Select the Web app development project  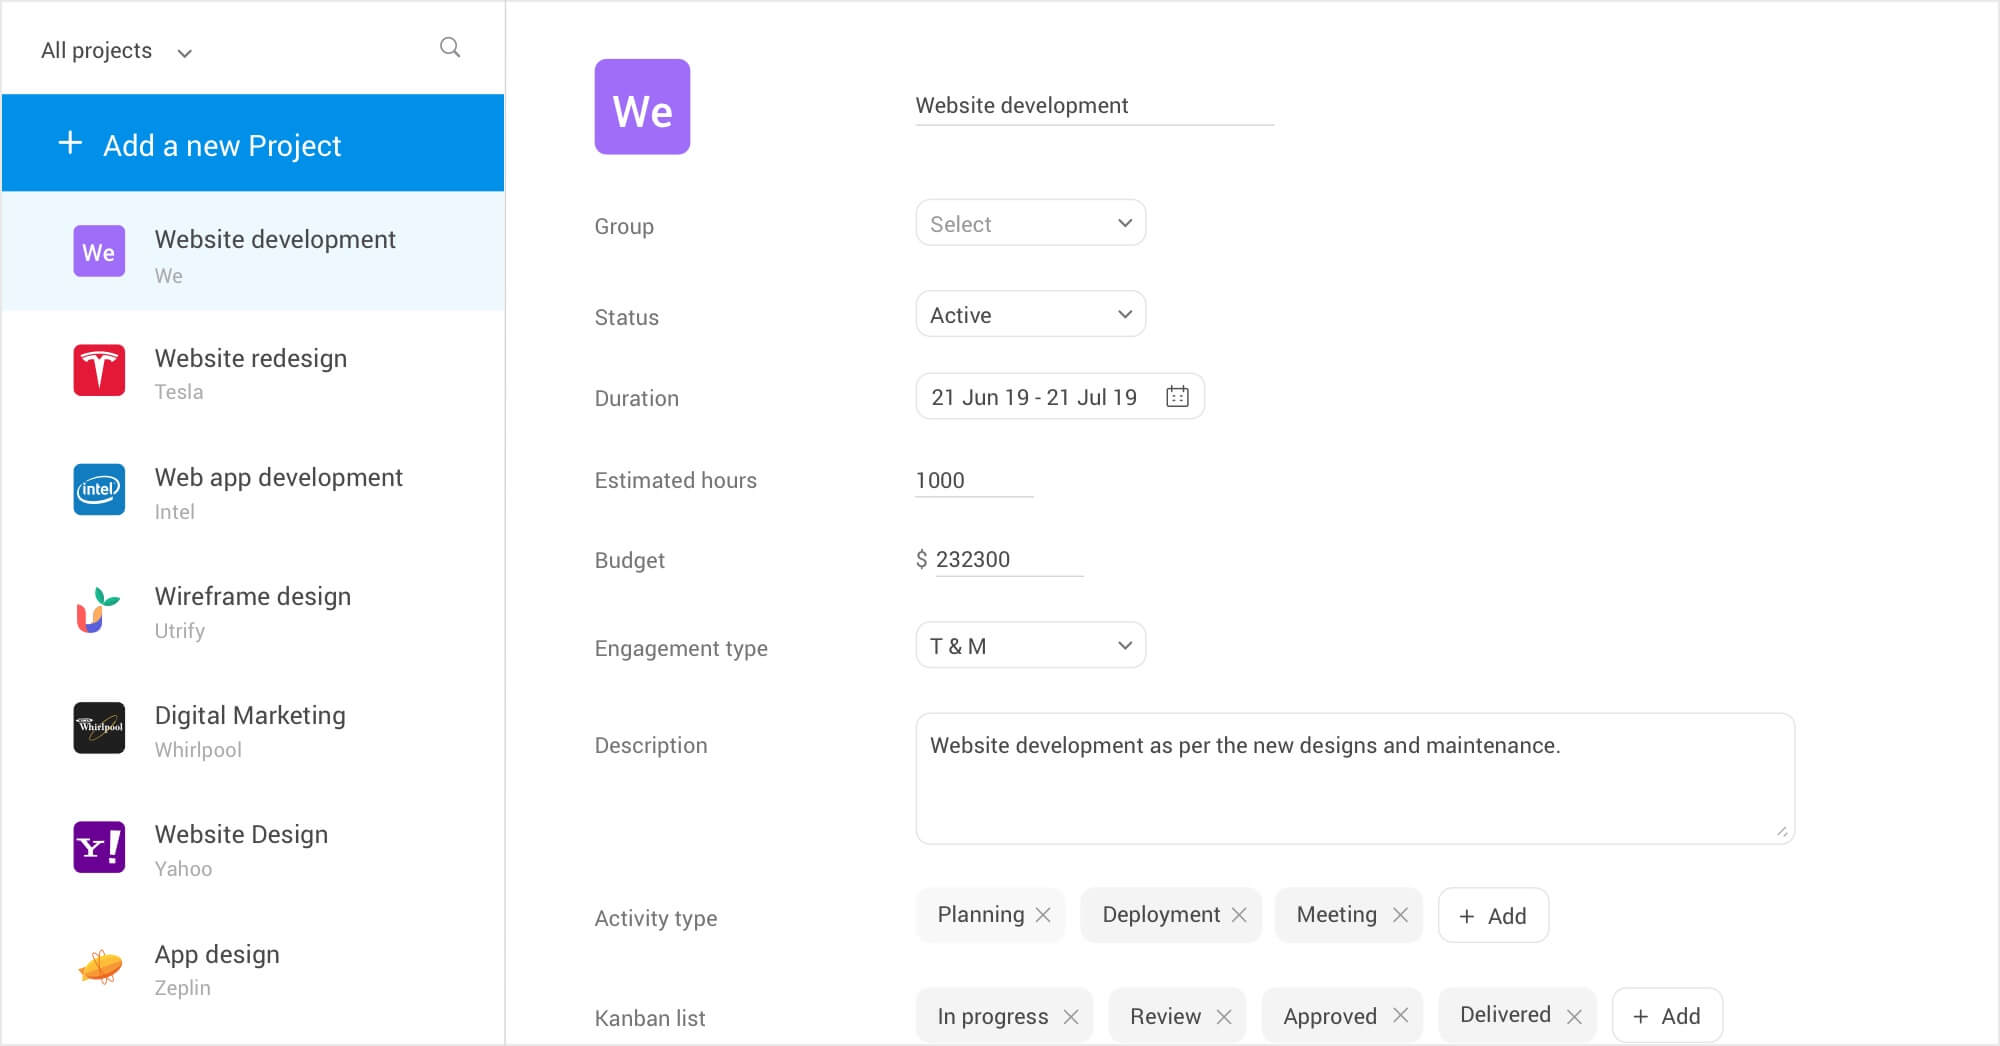point(253,489)
